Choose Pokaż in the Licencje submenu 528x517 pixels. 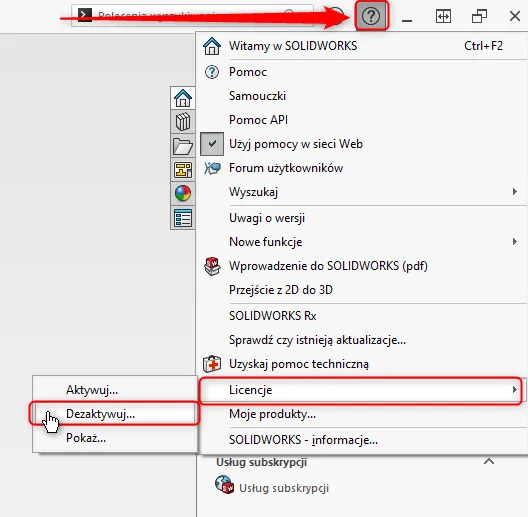(115, 438)
